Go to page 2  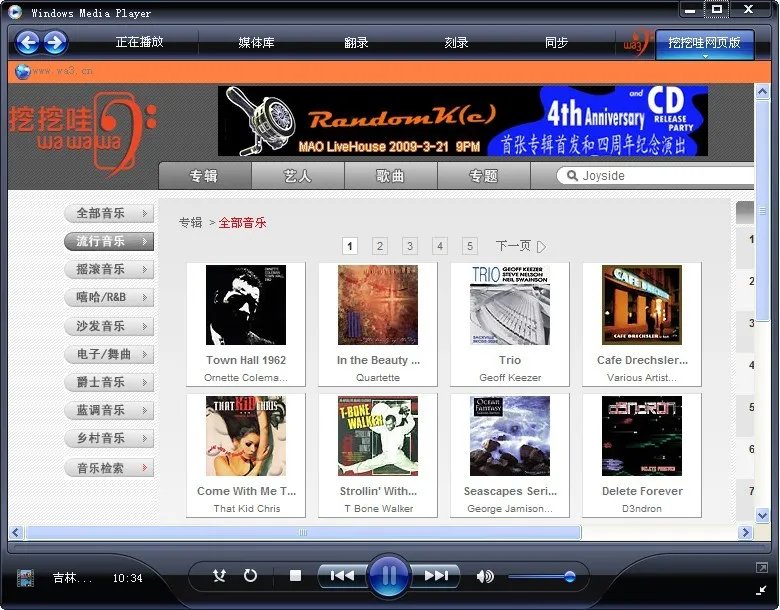pyautogui.click(x=380, y=246)
